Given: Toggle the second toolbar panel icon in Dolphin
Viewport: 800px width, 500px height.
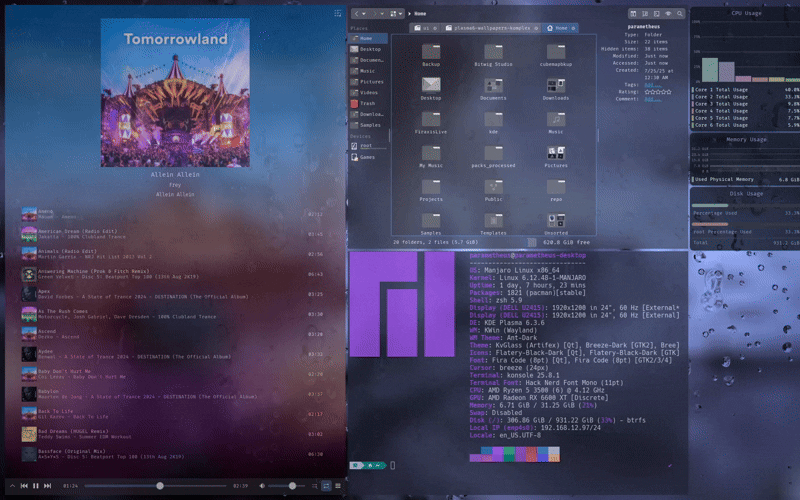Looking at the screenshot, I should [x=645, y=14].
